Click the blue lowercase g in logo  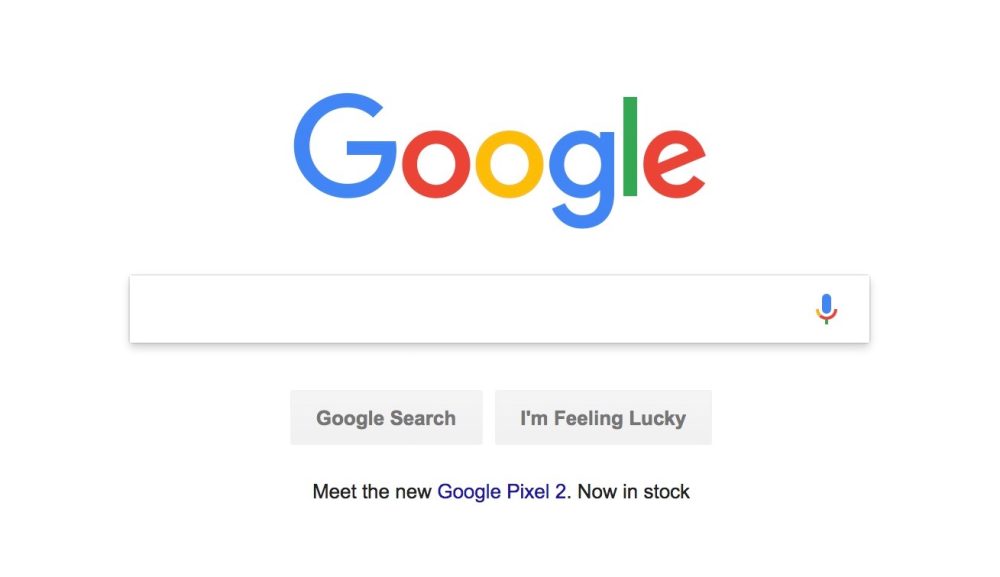pos(582,179)
